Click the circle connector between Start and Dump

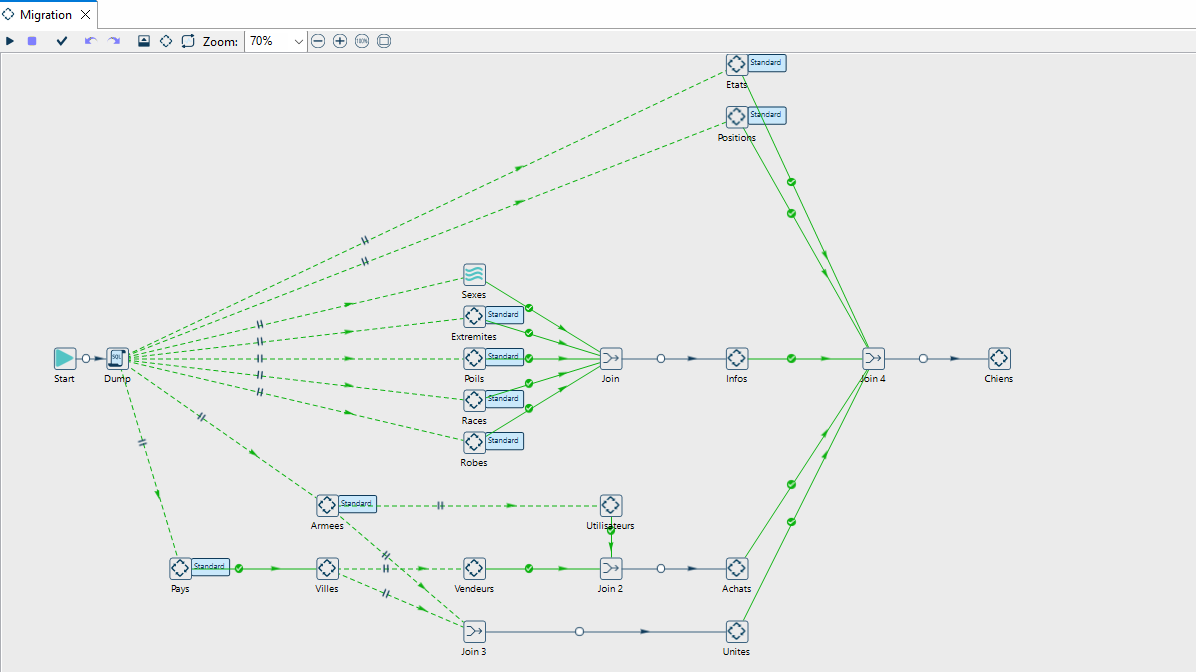[x=86, y=358]
